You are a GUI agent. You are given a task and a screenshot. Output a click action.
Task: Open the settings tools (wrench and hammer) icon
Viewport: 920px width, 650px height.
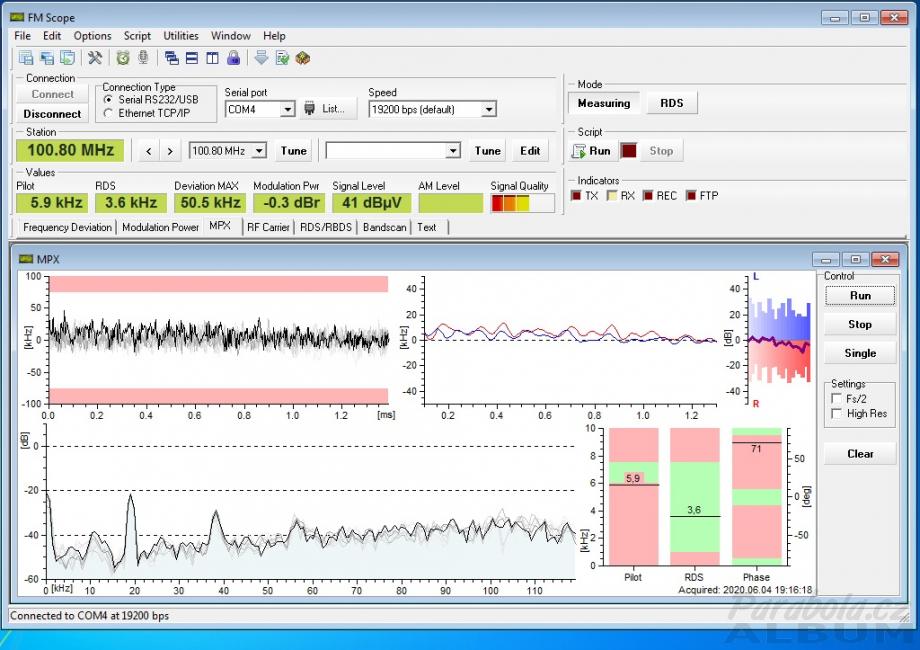point(95,58)
